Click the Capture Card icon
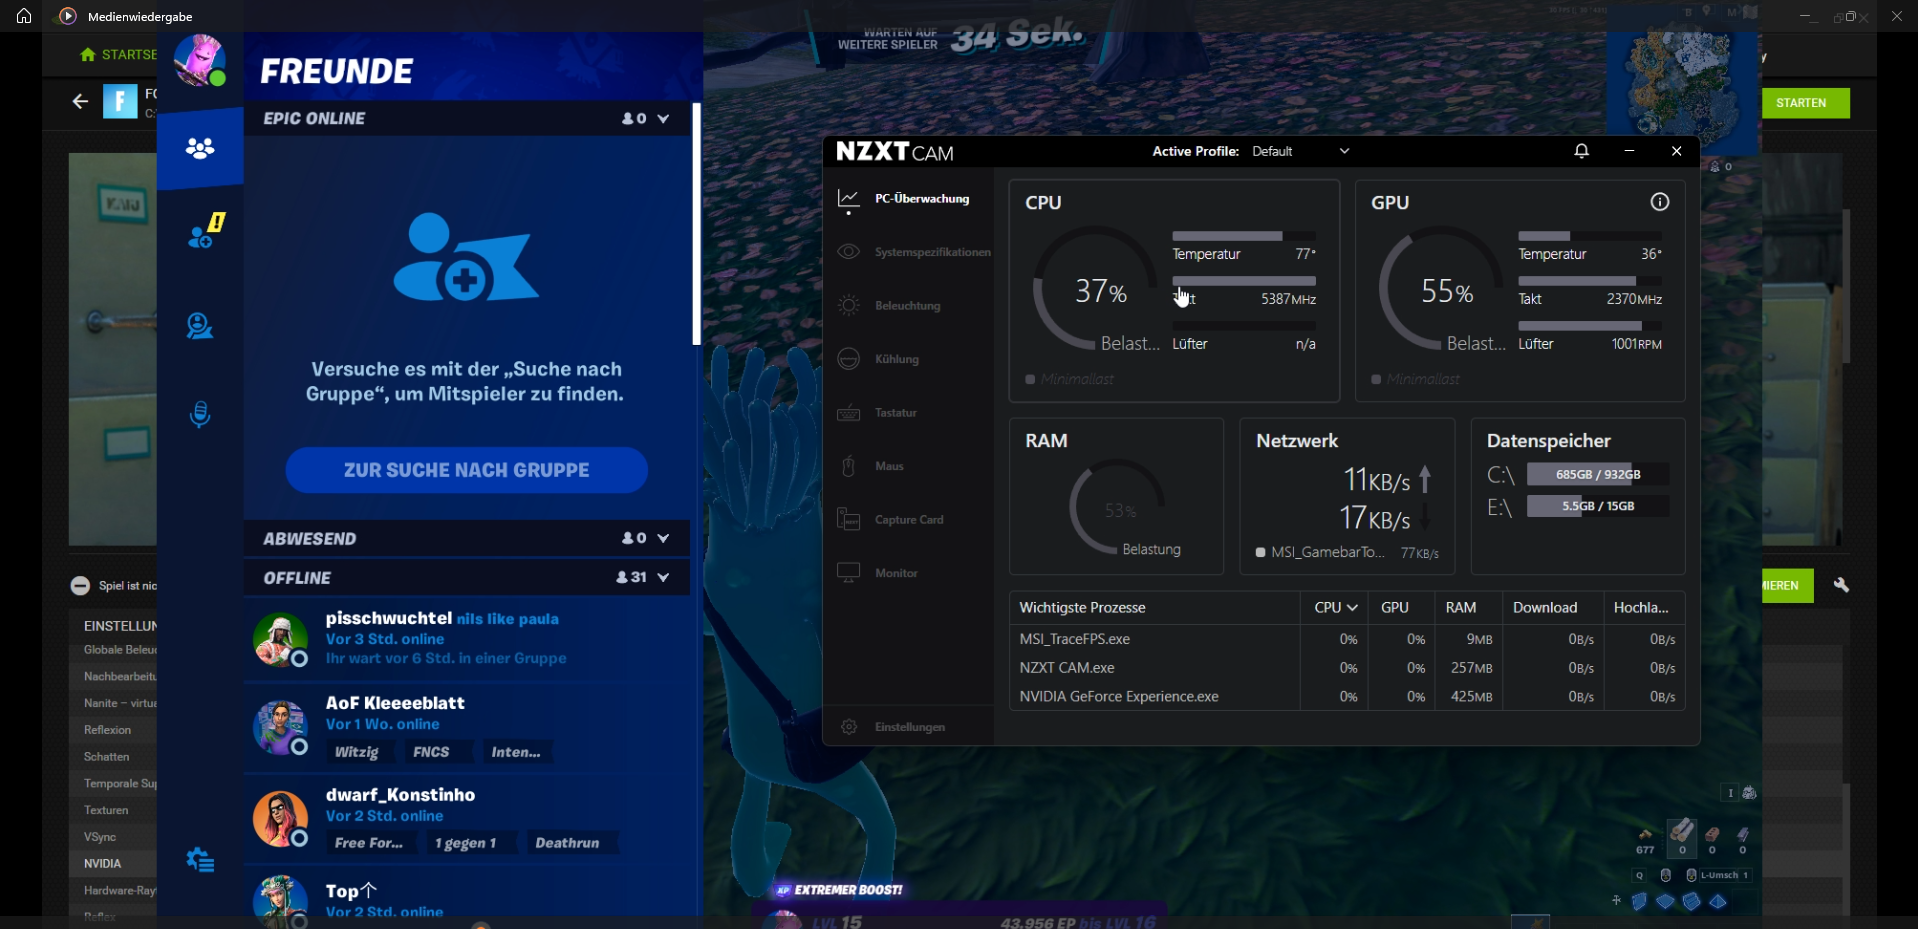 tap(848, 520)
